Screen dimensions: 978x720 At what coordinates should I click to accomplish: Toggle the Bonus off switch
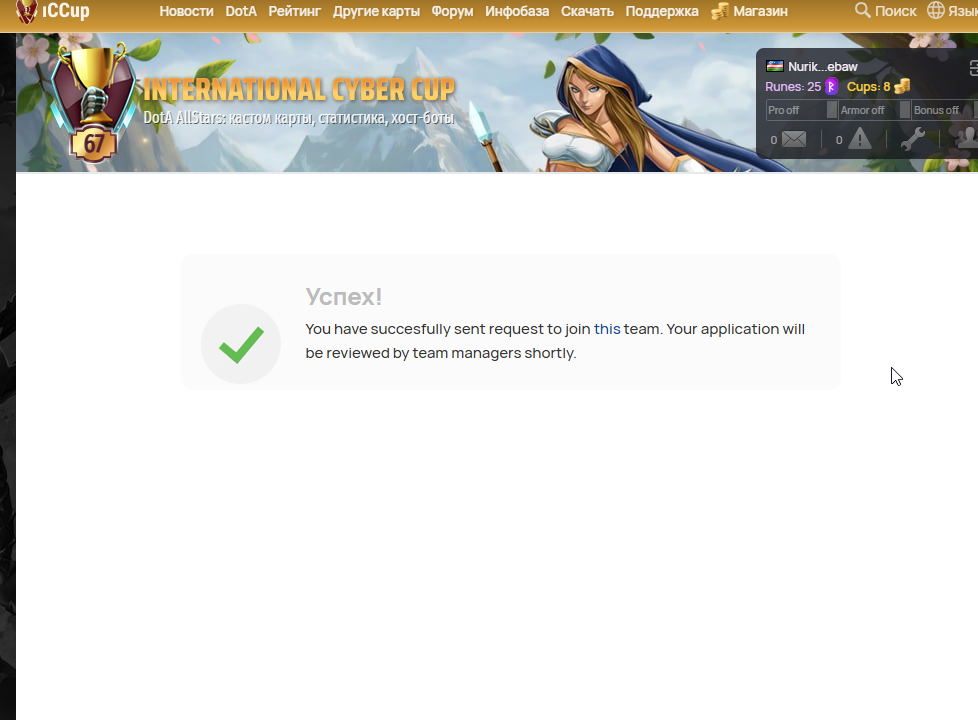coord(944,110)
